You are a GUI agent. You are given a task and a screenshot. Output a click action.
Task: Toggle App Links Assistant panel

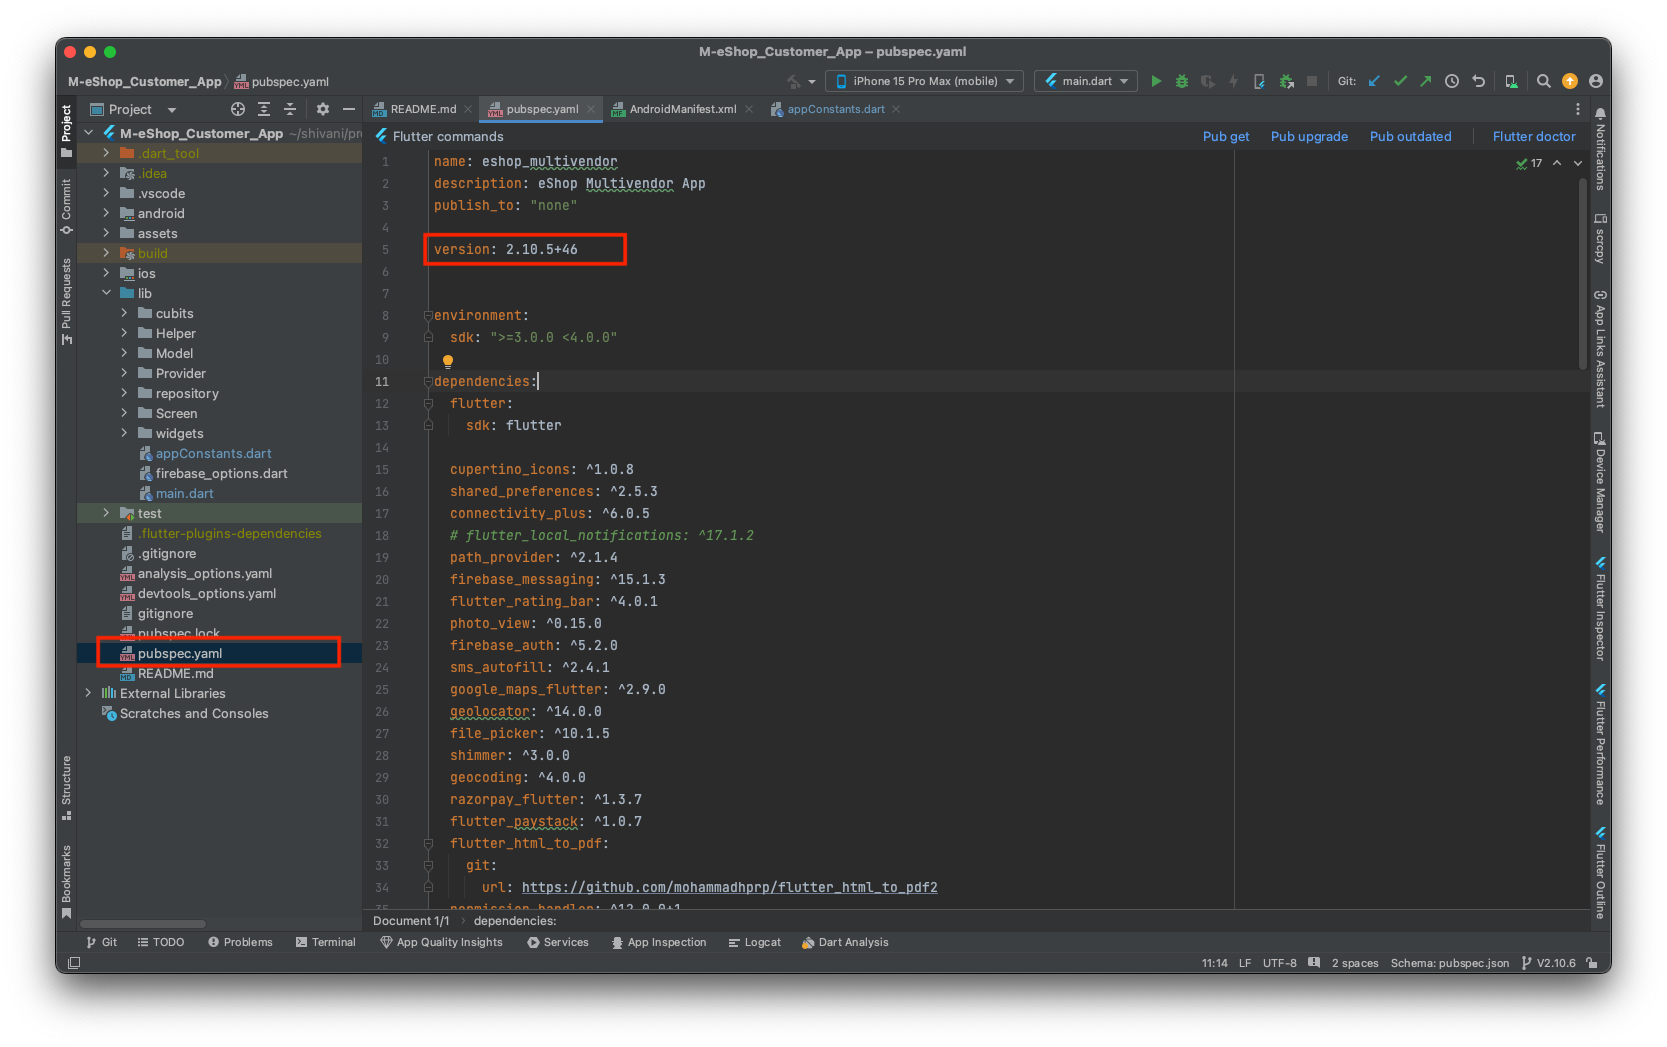pyautogui.click(x=1600, y=348)
